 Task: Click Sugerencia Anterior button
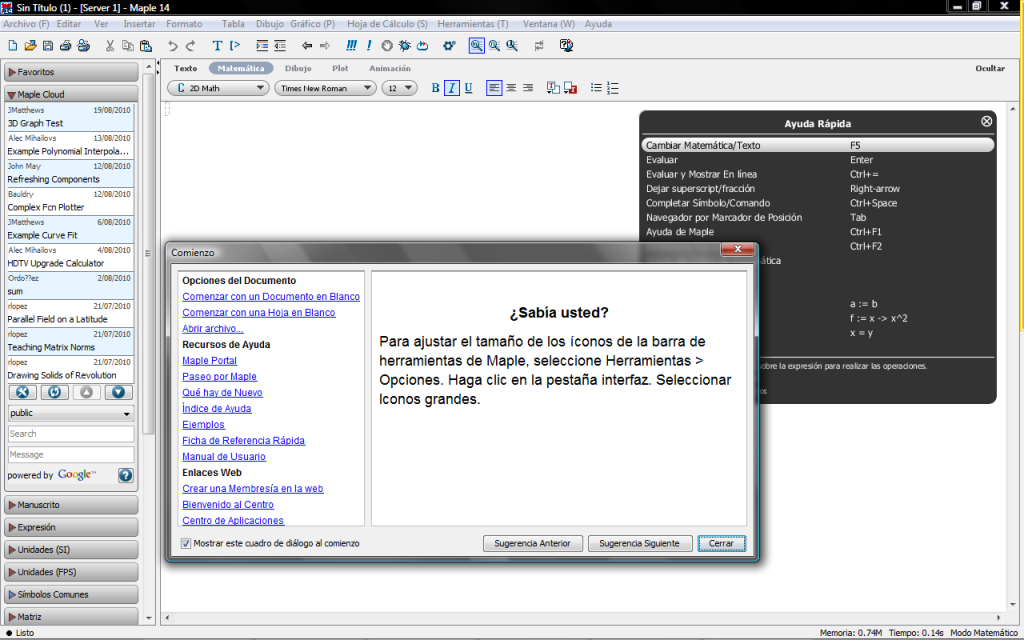532,543
